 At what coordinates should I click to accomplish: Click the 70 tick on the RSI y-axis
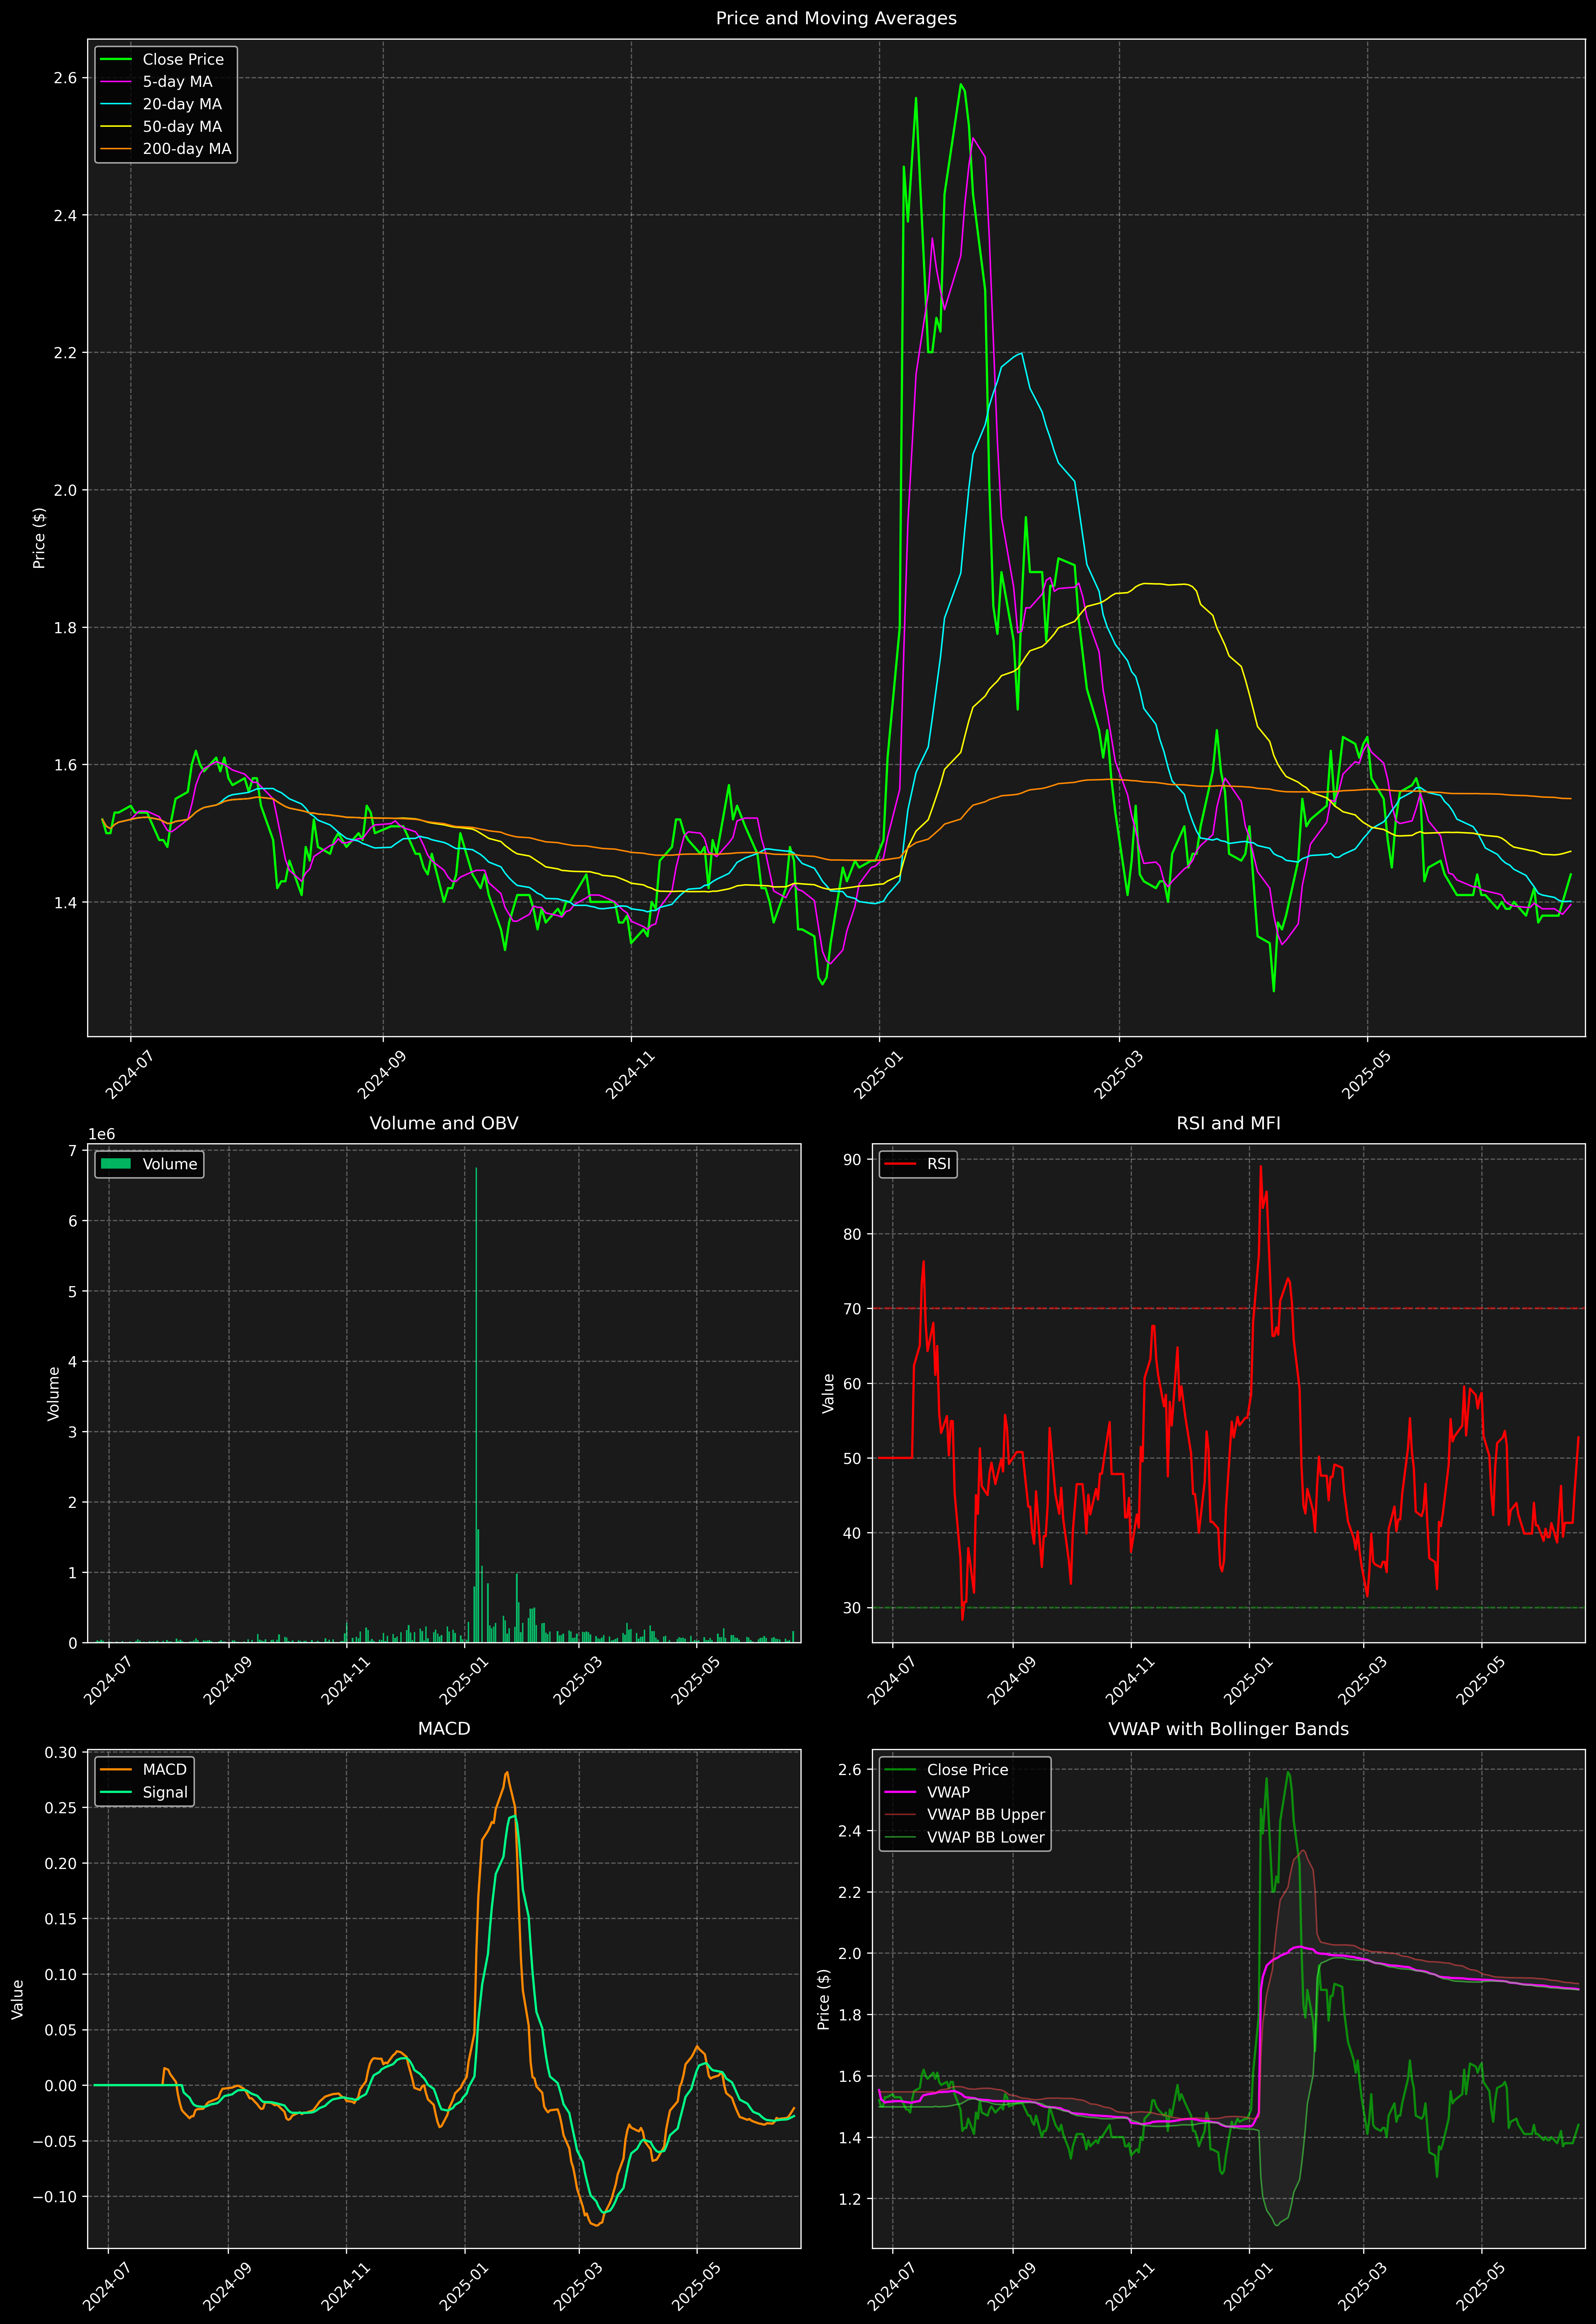pyautogui.click(x=852, y=1309)
